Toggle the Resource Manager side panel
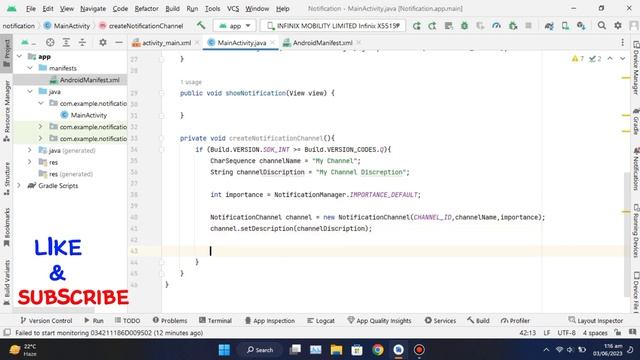This screenshot has width=640, height=360. (x=7, y=111)
